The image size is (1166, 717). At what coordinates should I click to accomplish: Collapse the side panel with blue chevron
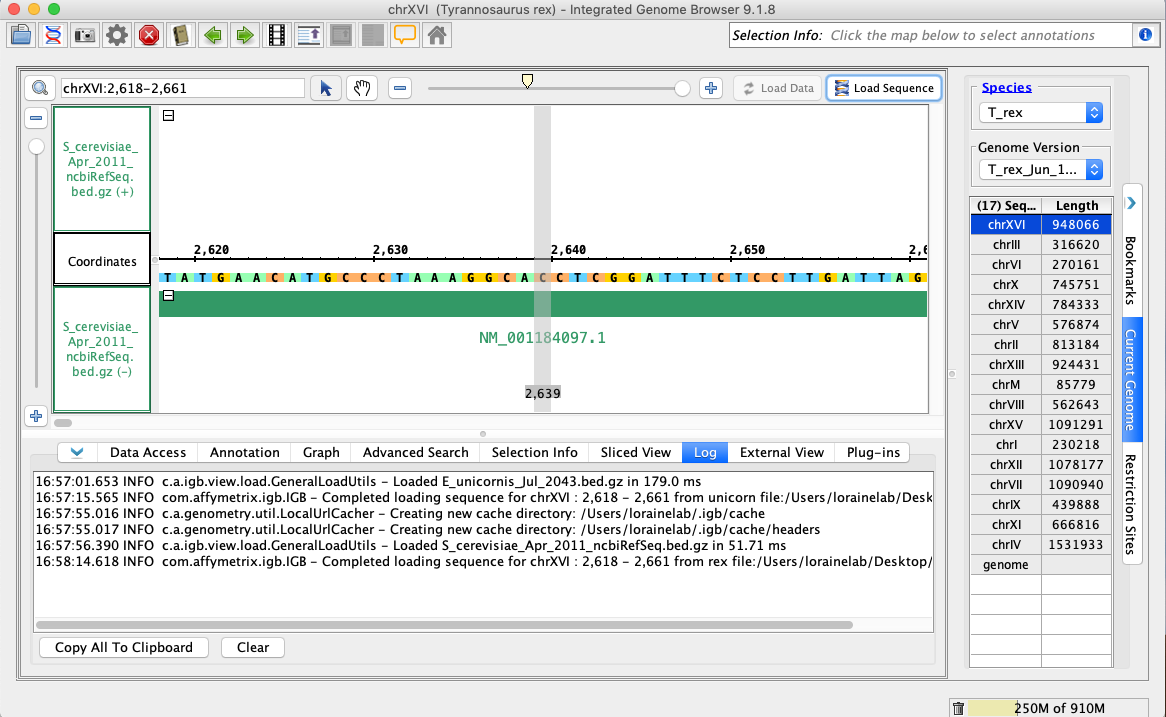click(x=1131, y=203)
